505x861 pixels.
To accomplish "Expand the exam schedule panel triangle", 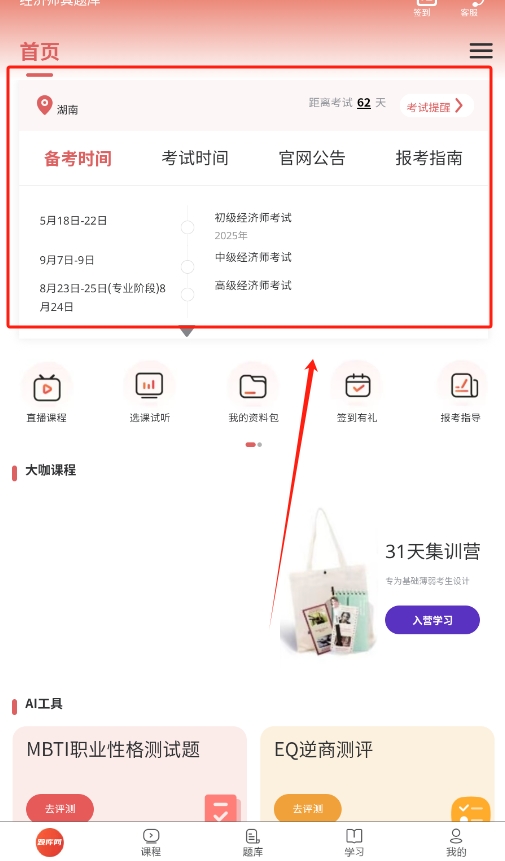I will pos(187,331).
